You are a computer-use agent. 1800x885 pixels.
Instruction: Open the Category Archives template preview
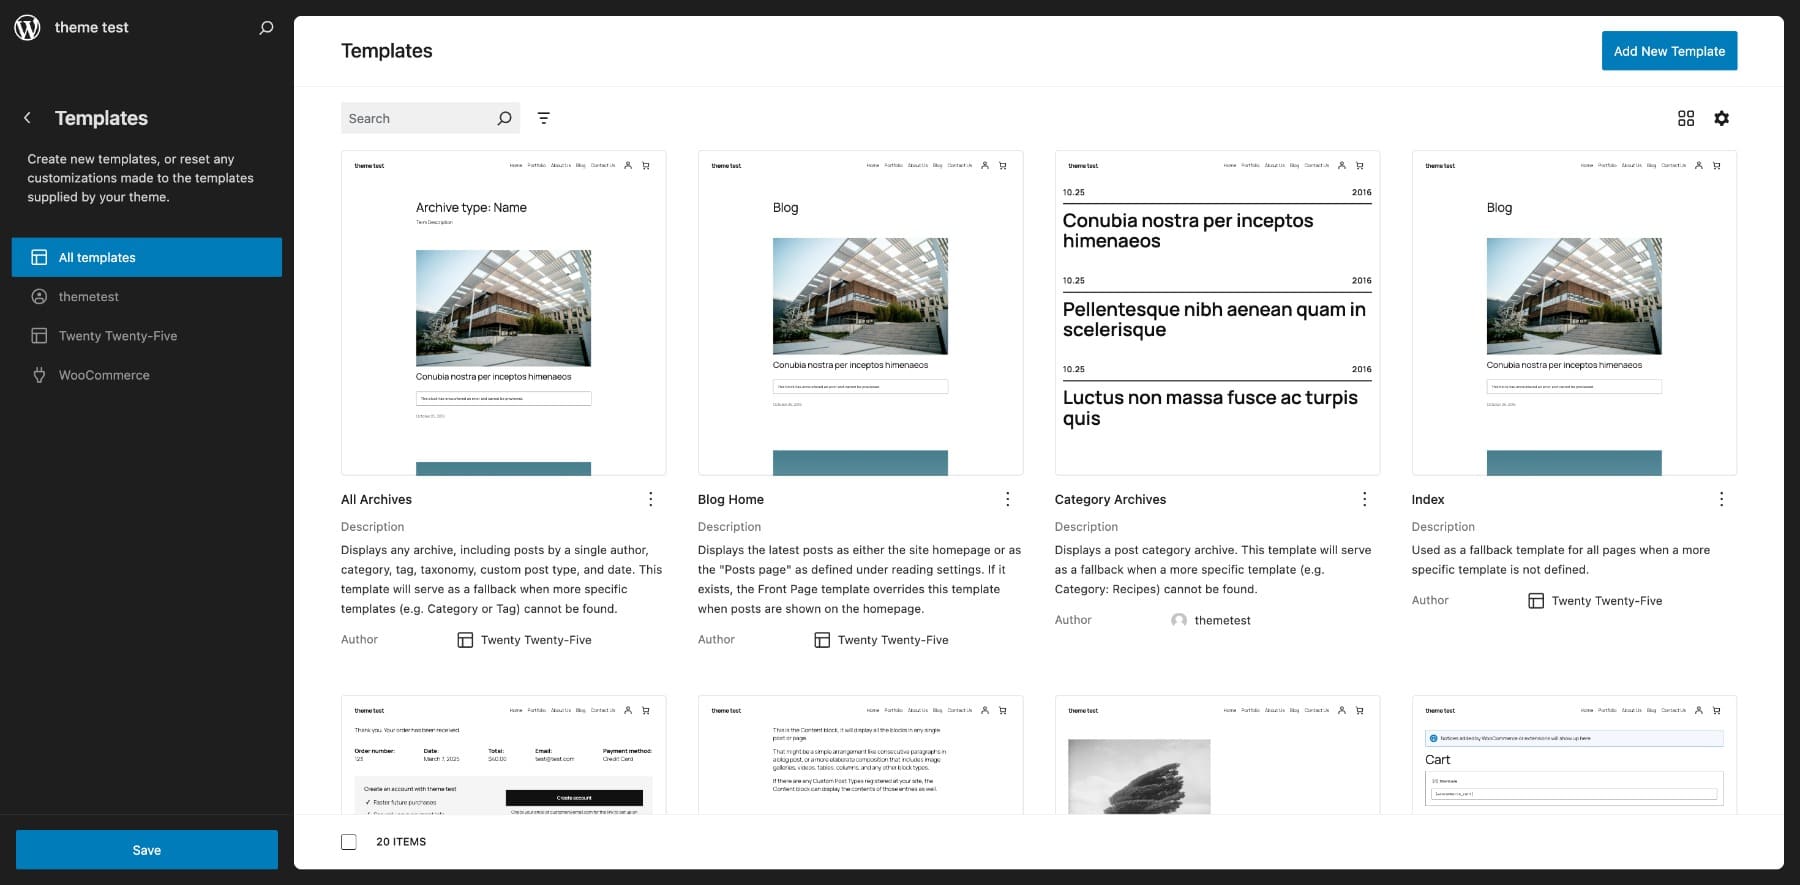tap(1217, 313)
